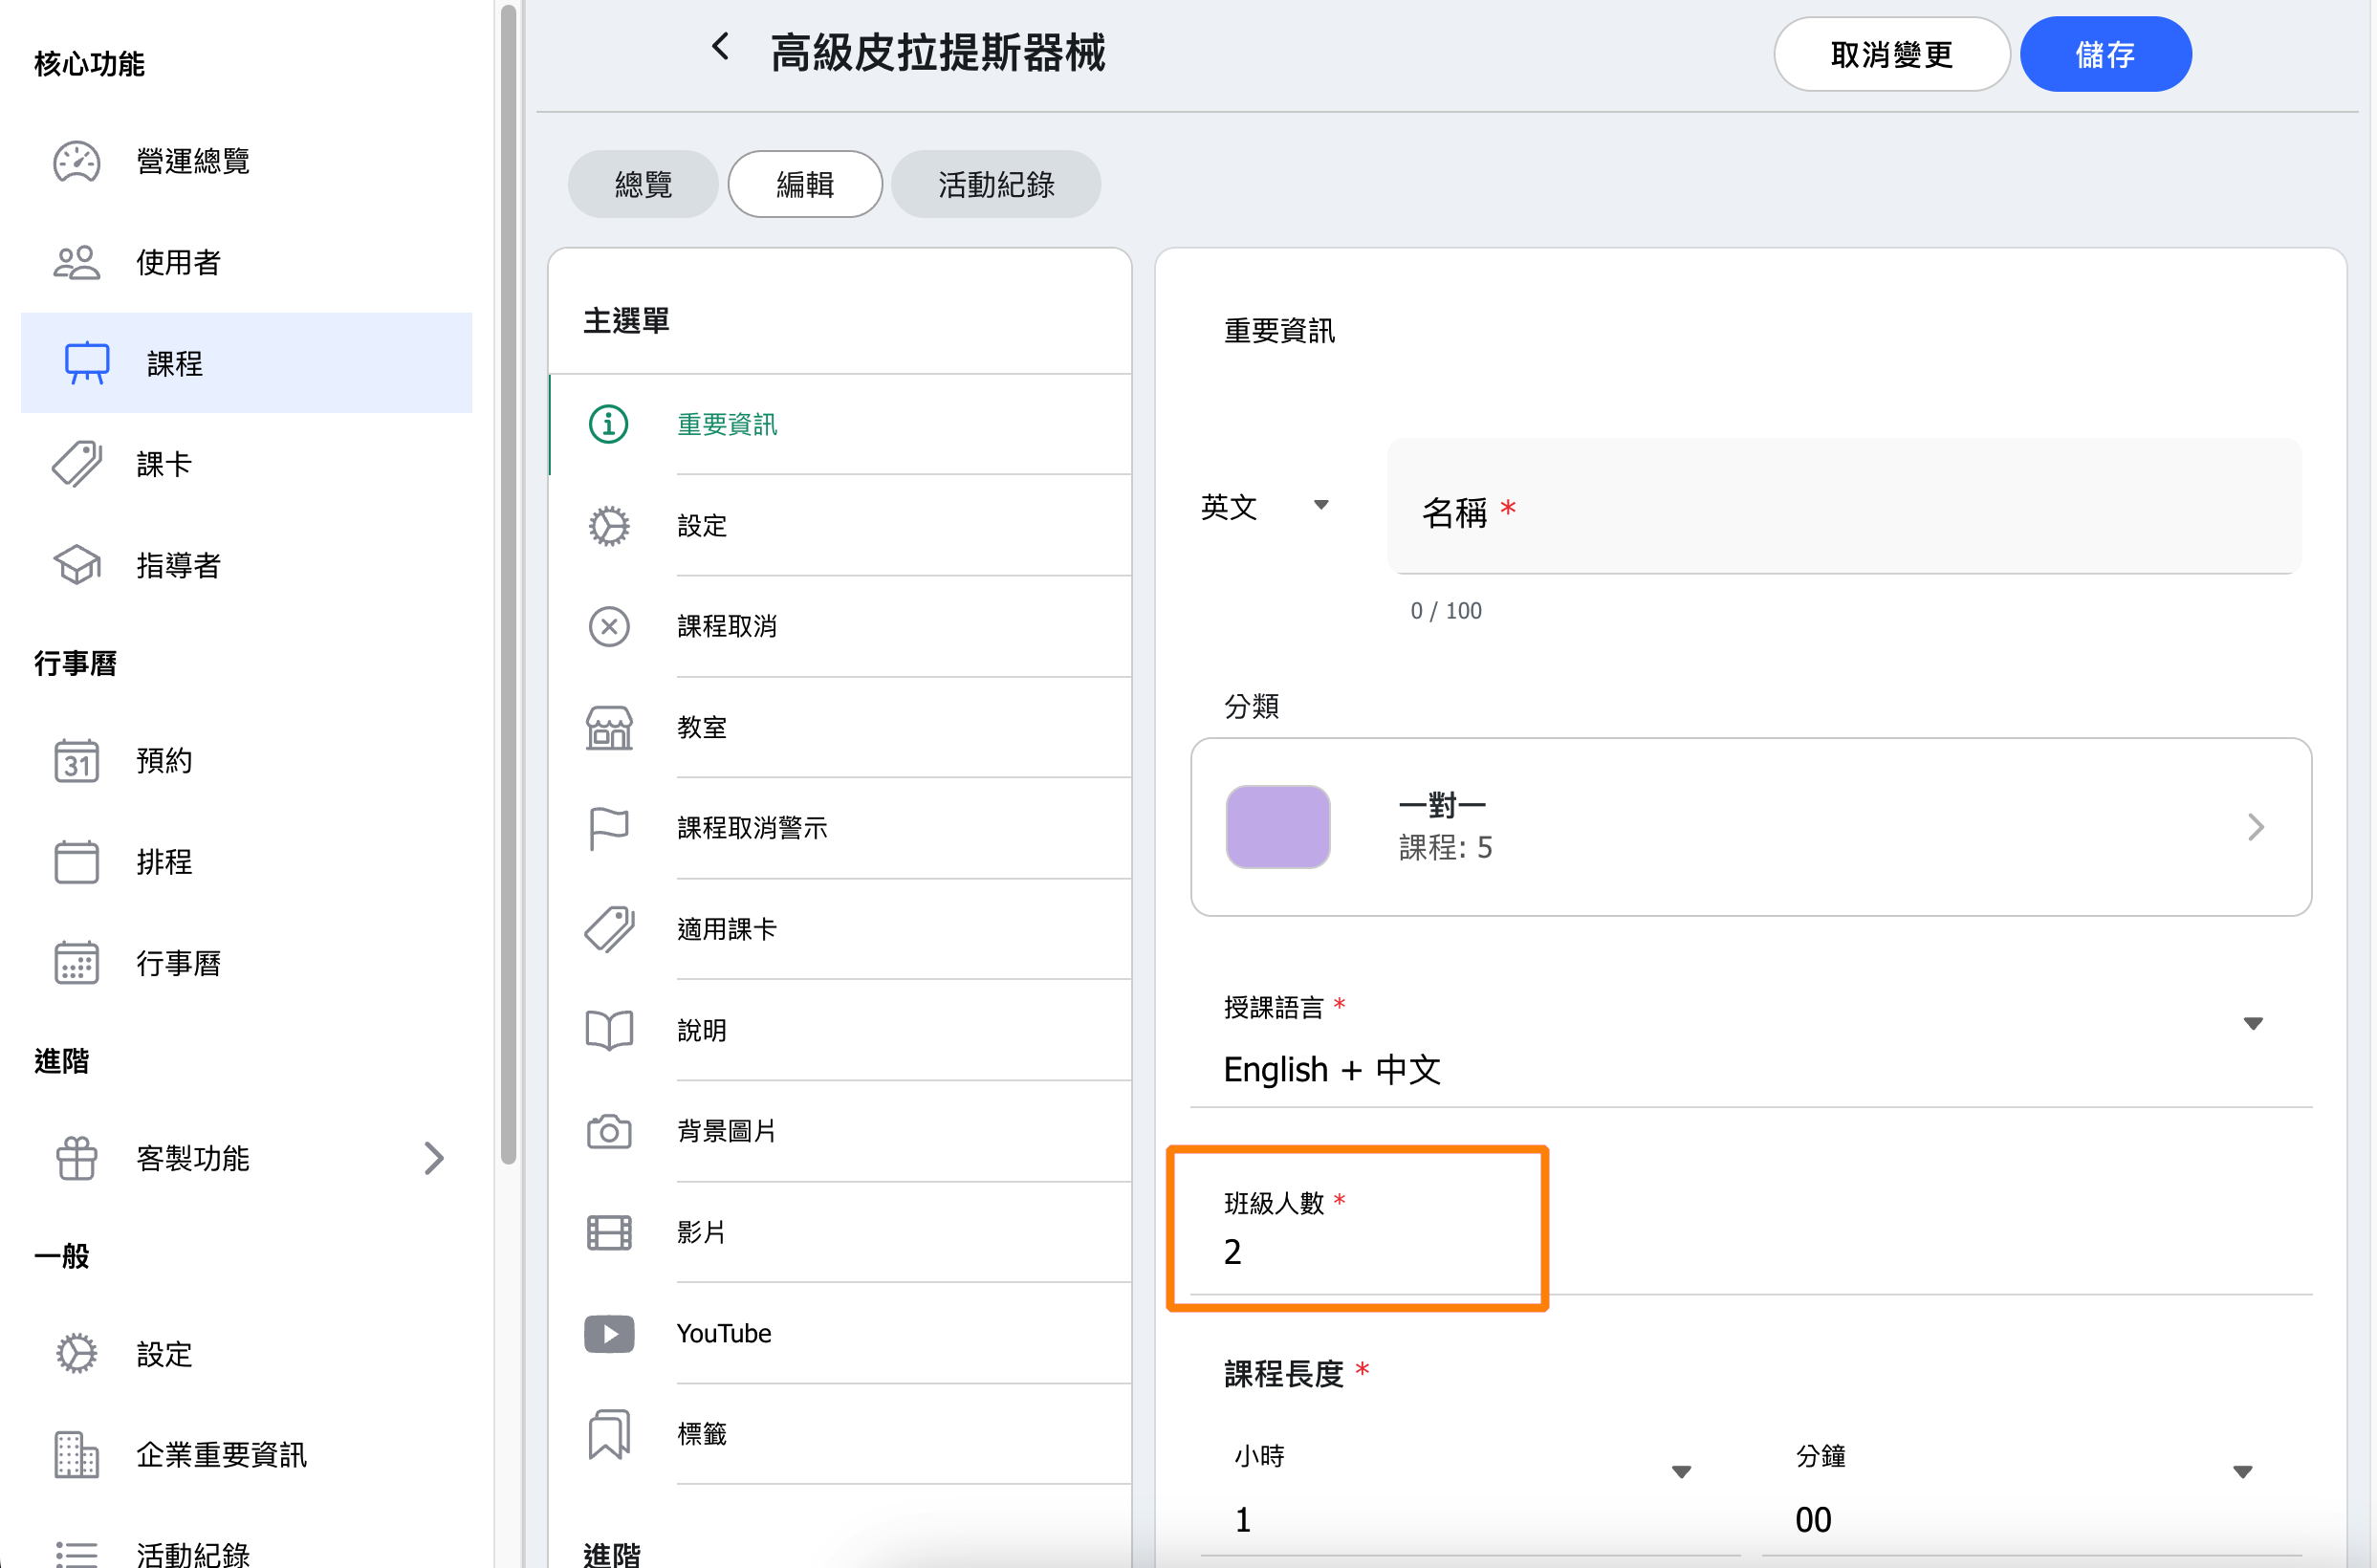
Task: Select the 教室 storefront icon
Action: coord(609,727)
